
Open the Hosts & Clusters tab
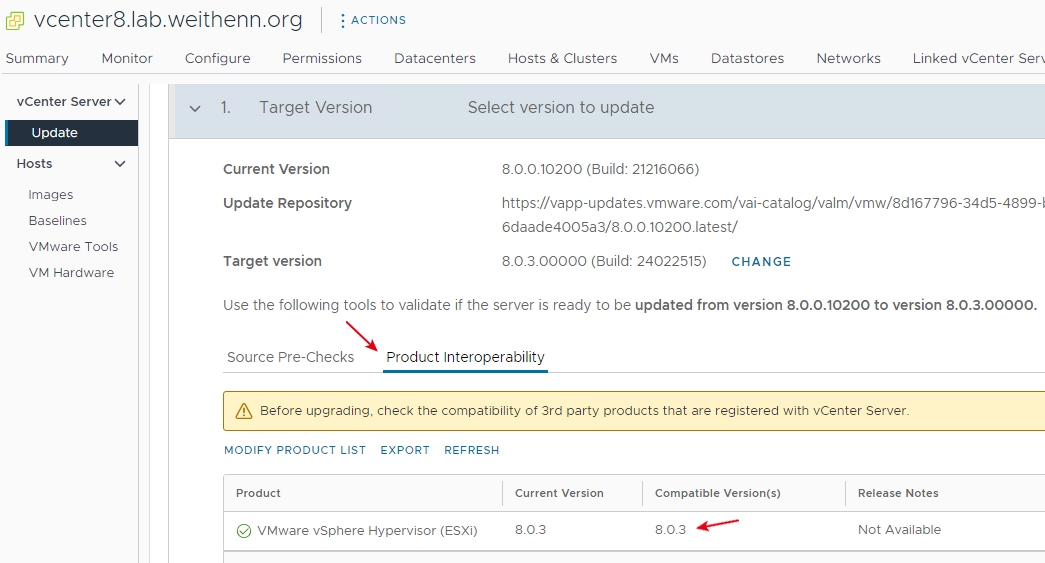(x=562, y=59)
